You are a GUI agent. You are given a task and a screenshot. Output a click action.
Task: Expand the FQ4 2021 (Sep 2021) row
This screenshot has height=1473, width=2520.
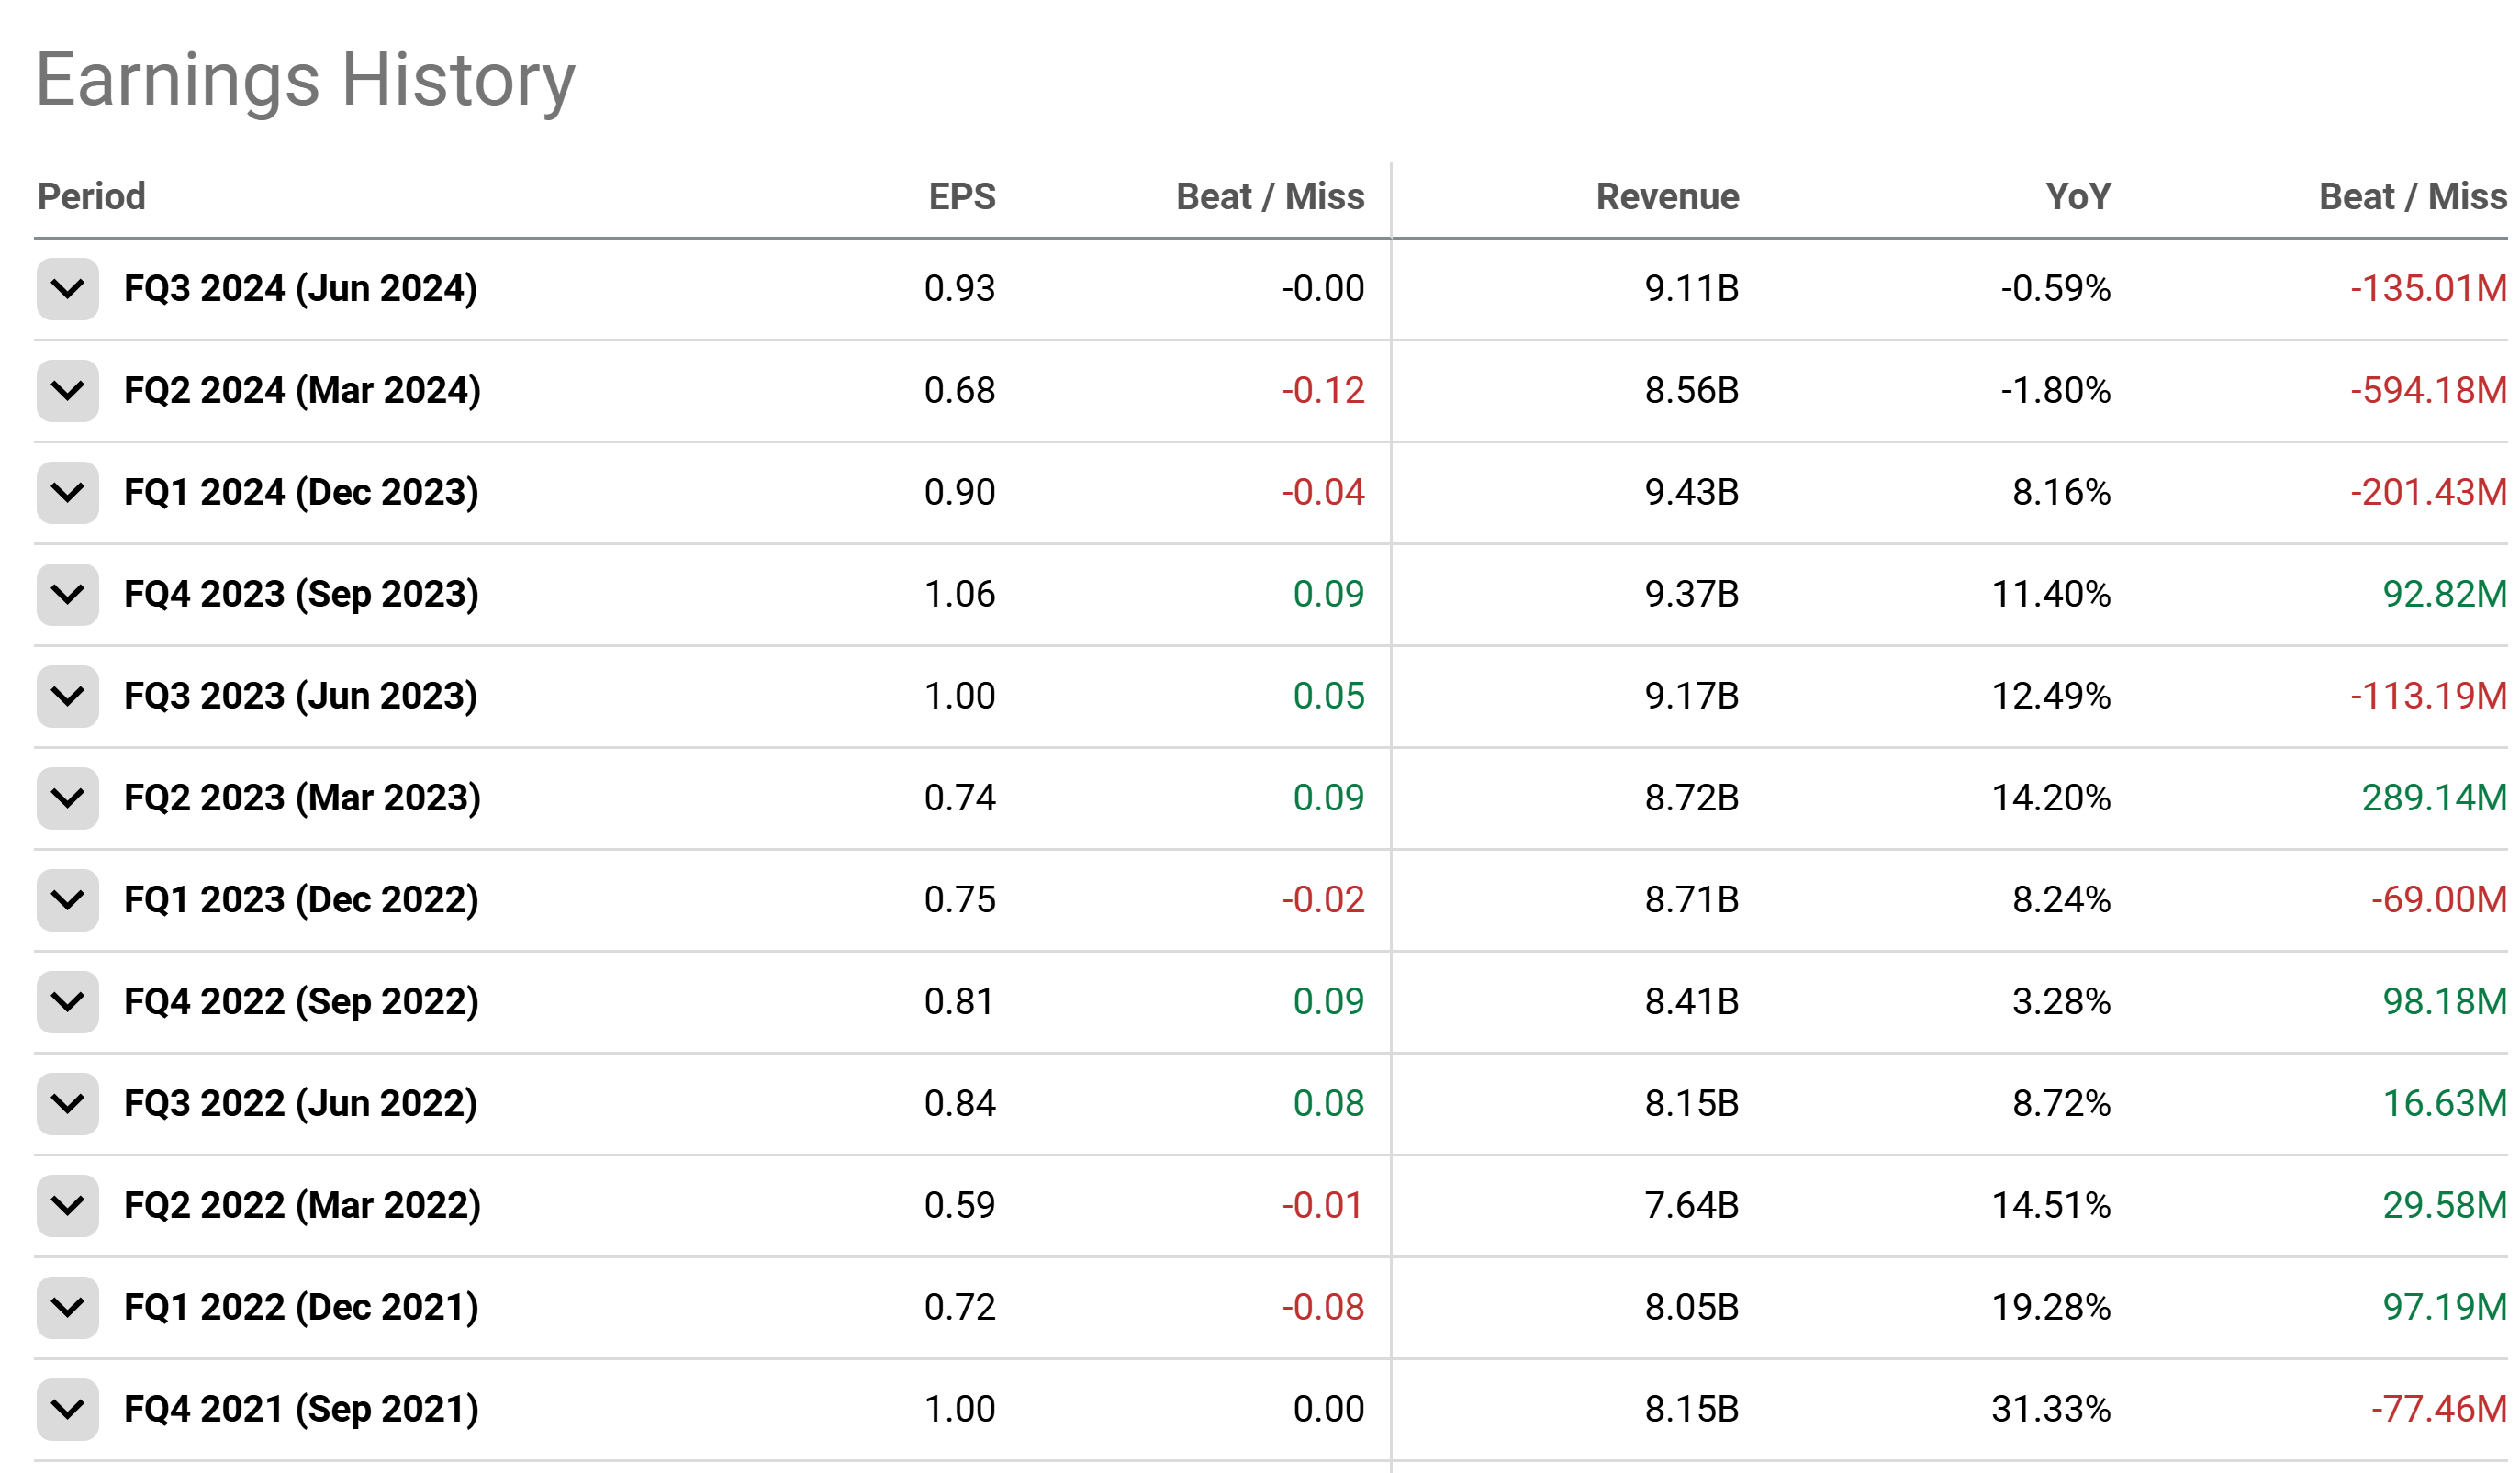pyautogui.click(x=67, y=1410)
